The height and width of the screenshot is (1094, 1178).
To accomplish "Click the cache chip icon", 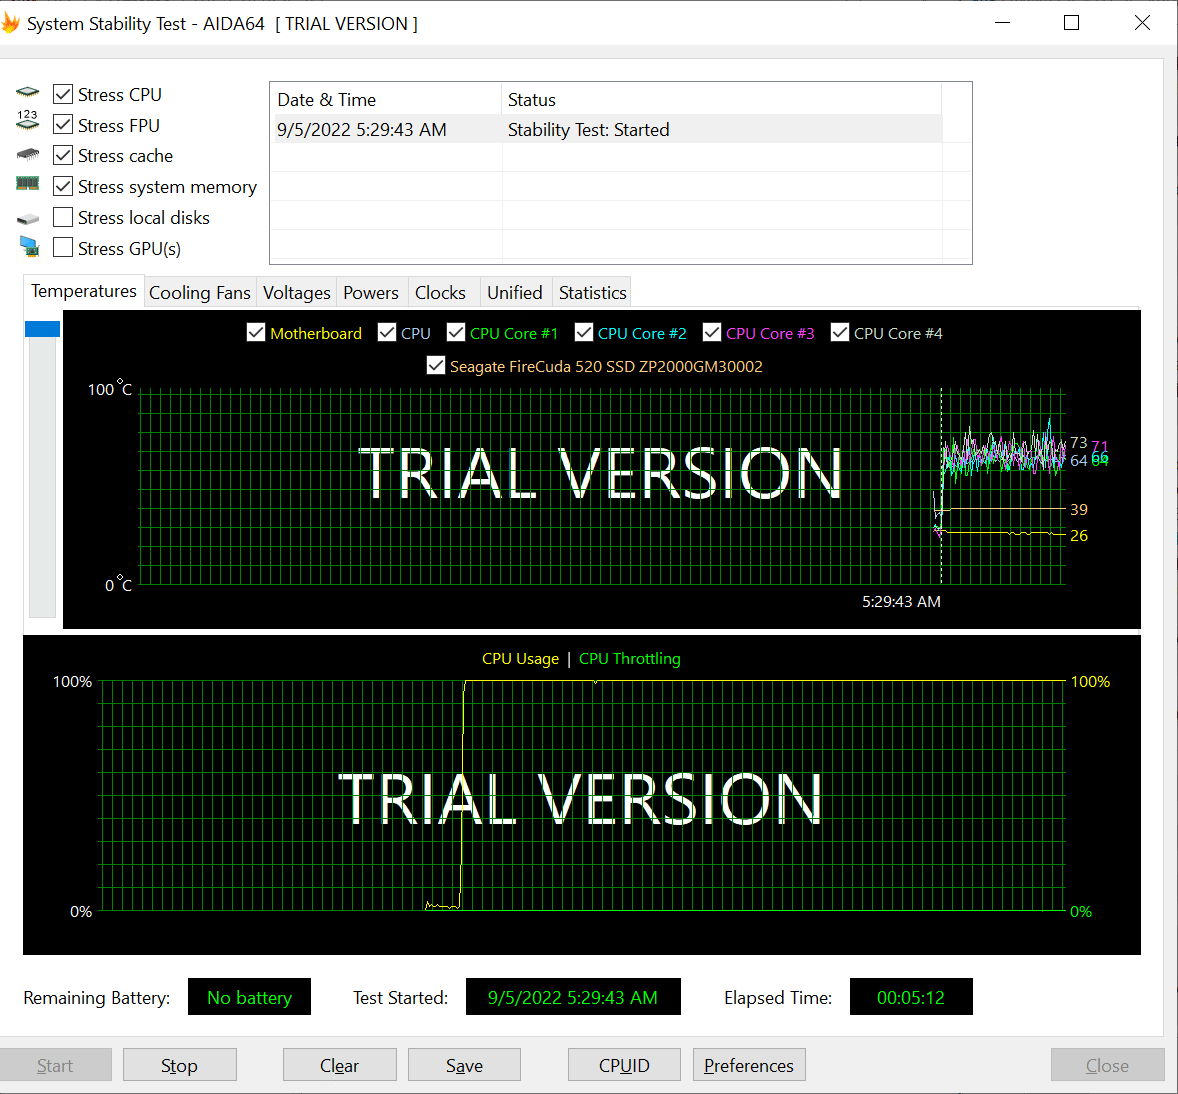I will pos(28,155).
